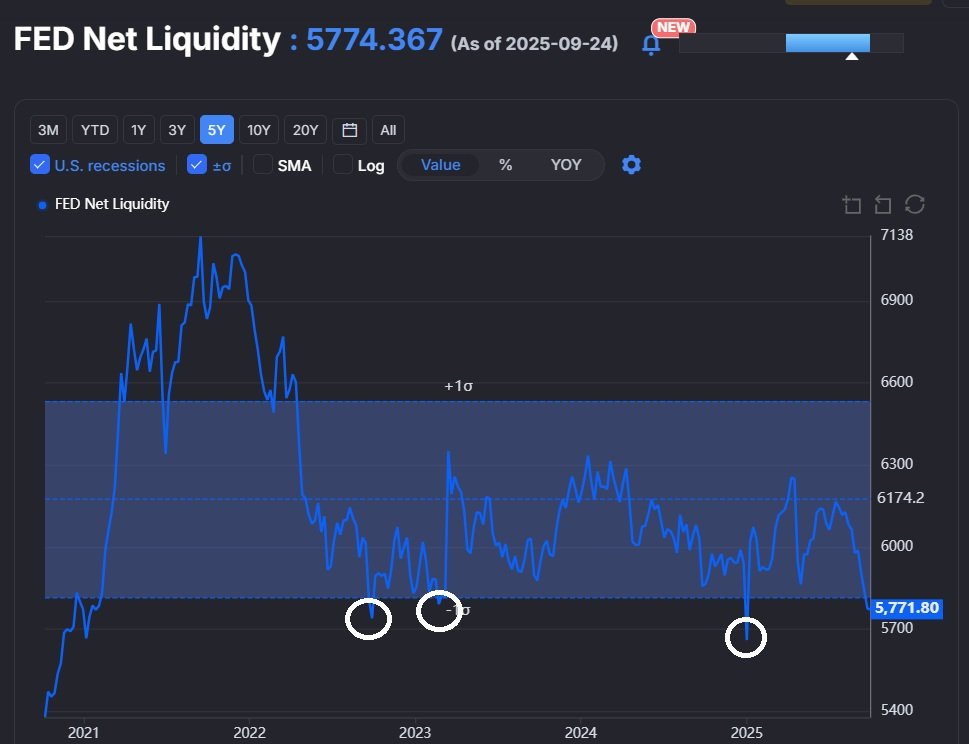Refresh the chart with the reset icon
The image size is (969, 744).
914,204
